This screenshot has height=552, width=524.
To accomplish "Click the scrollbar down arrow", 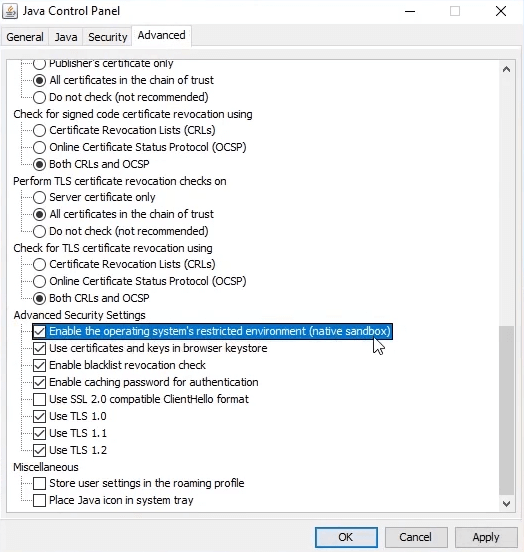I will point(506,503).
